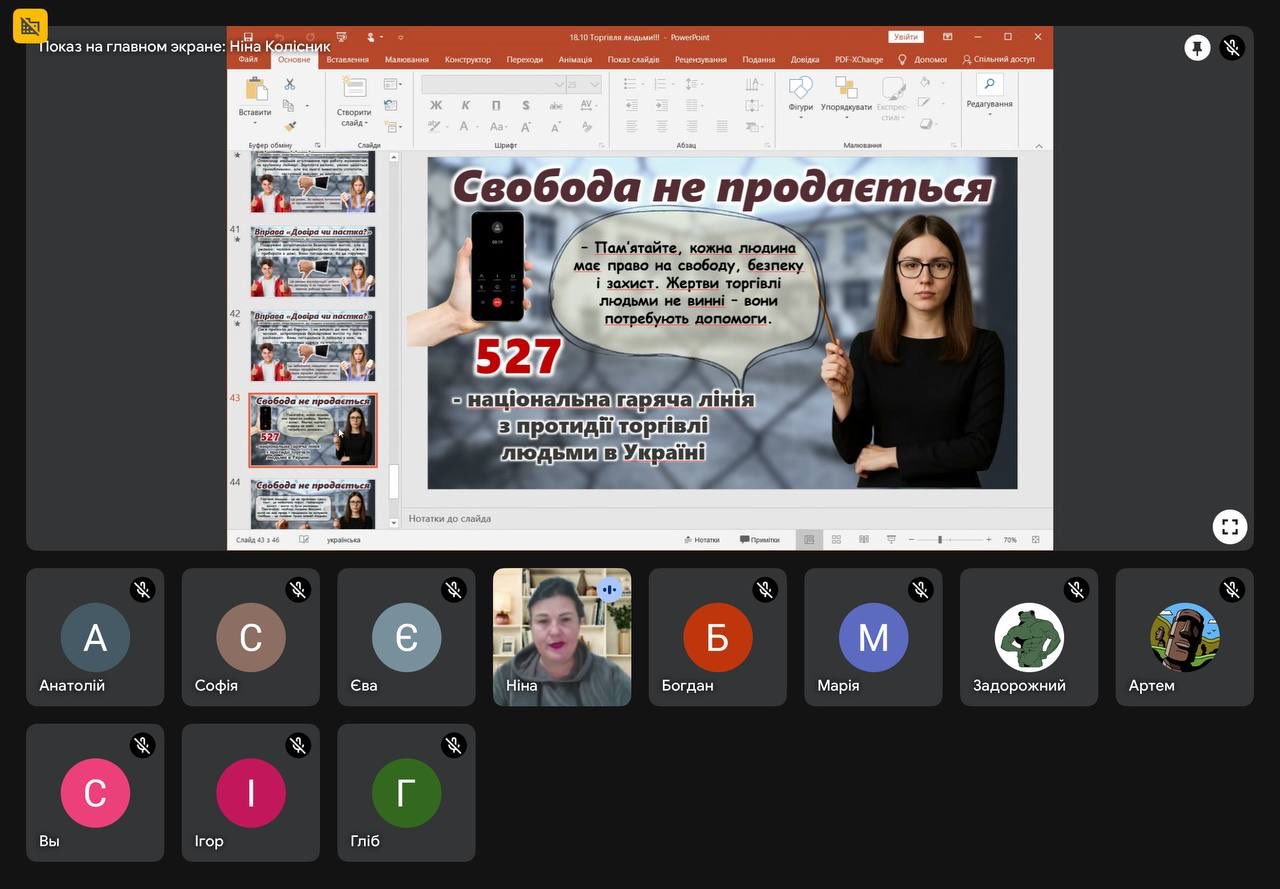The image size is (1280, 889).
Task: Start slide show from the status bar icon
Action: click(890, 540)
